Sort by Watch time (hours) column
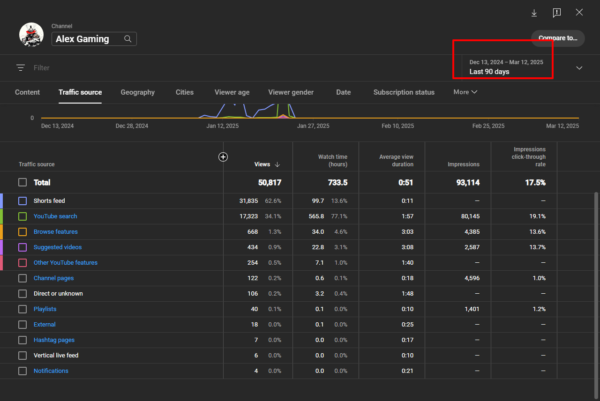The width and height of the screenshot is (600, 401). 333,160
